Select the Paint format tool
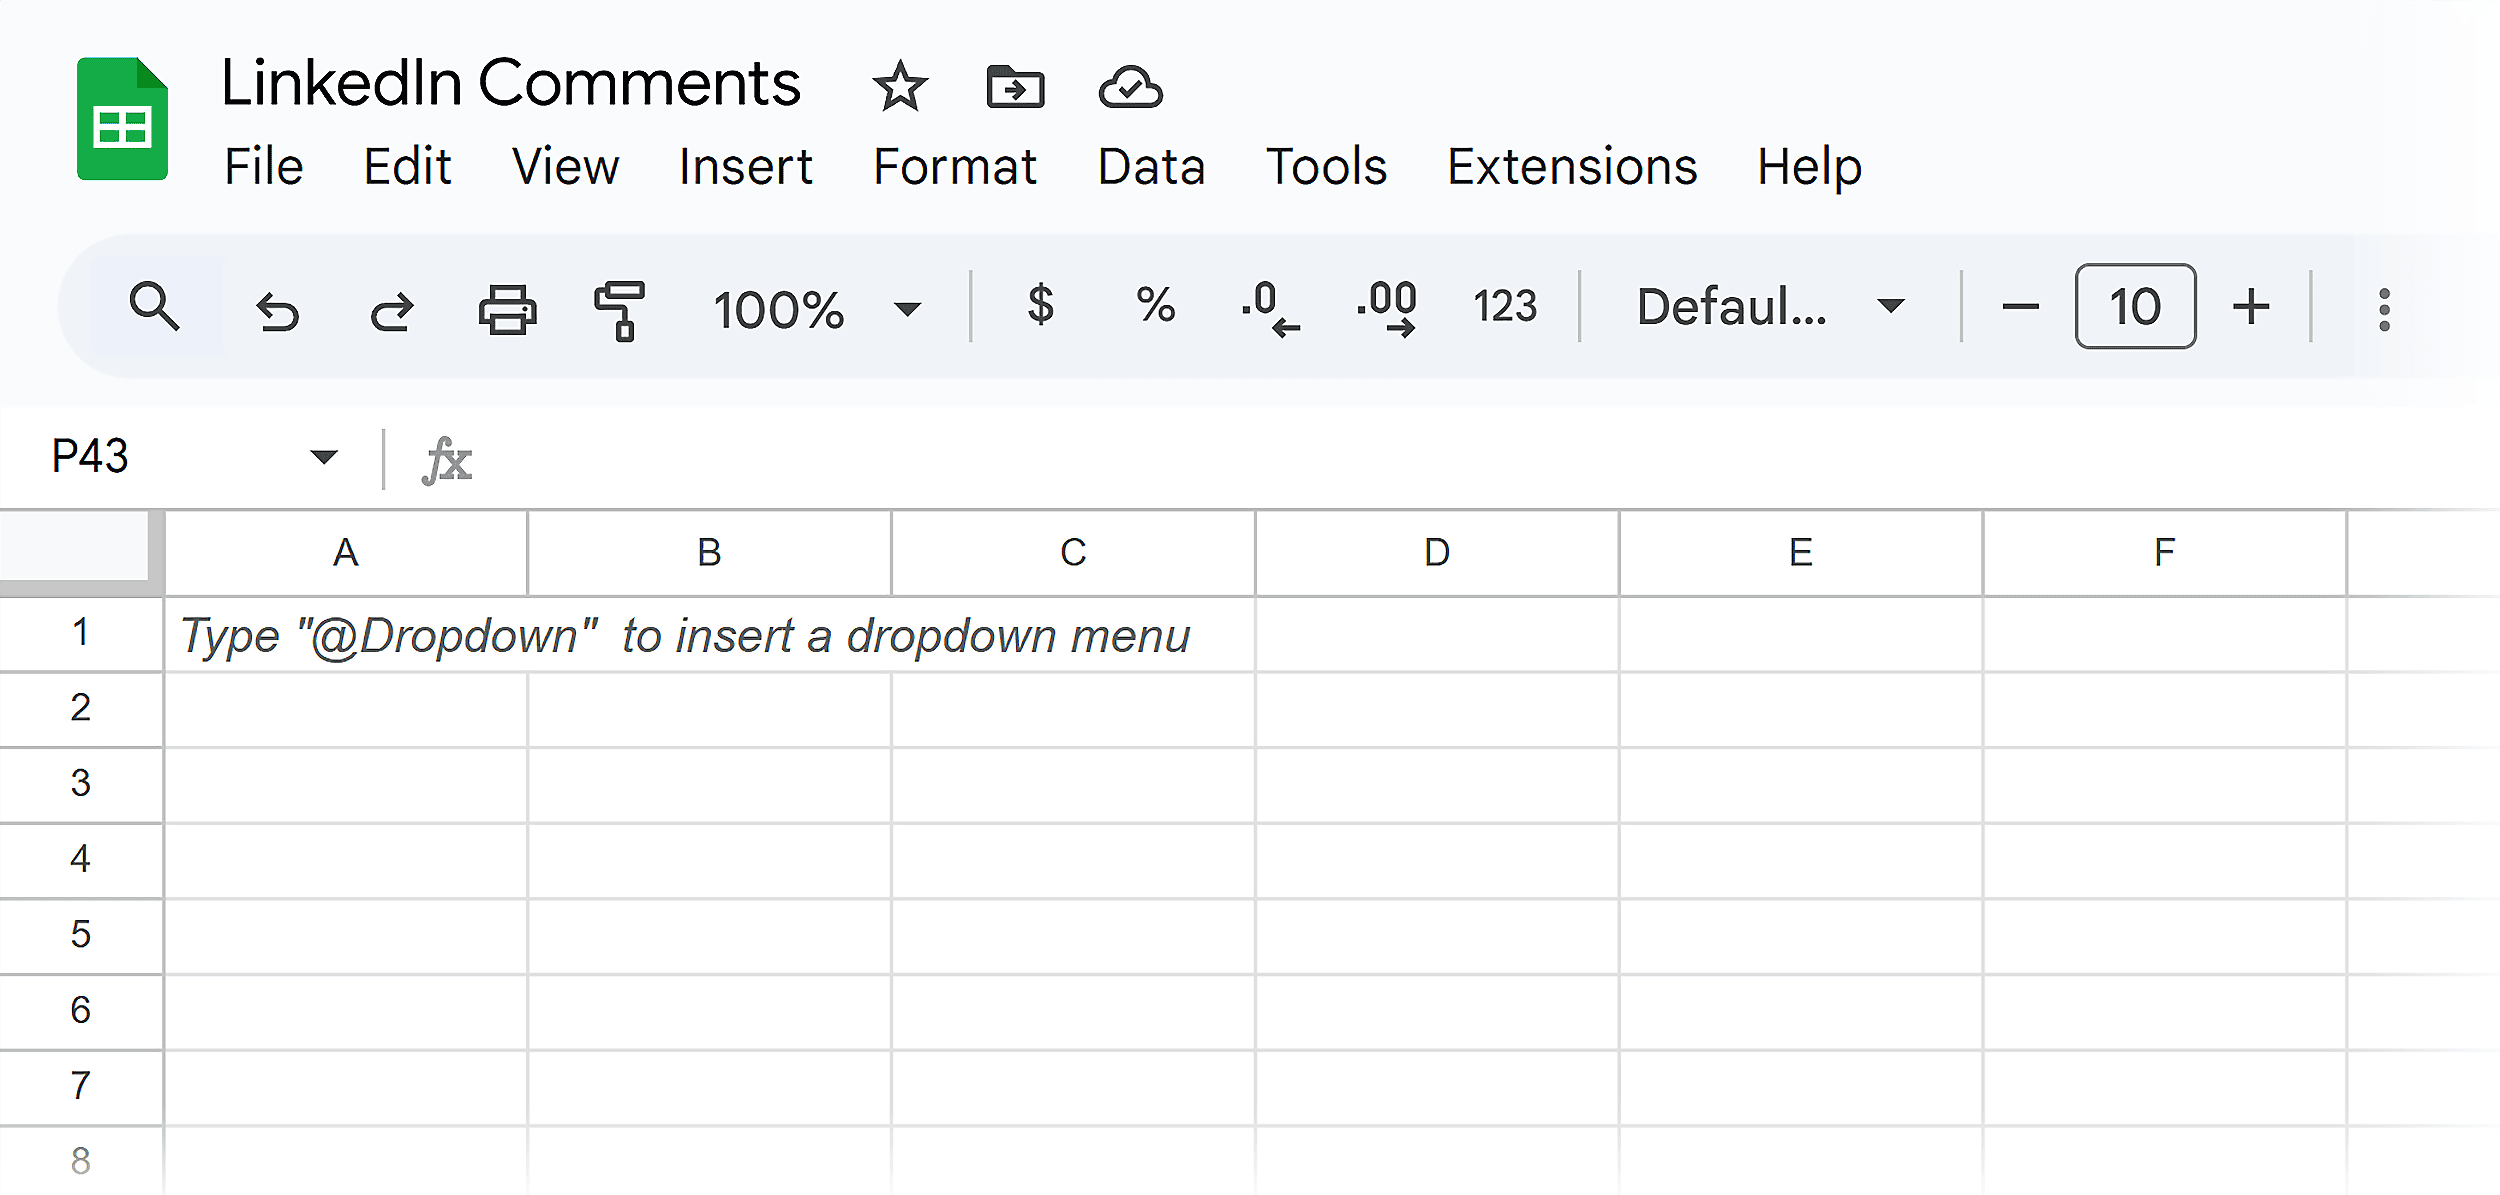 [618, 309]
